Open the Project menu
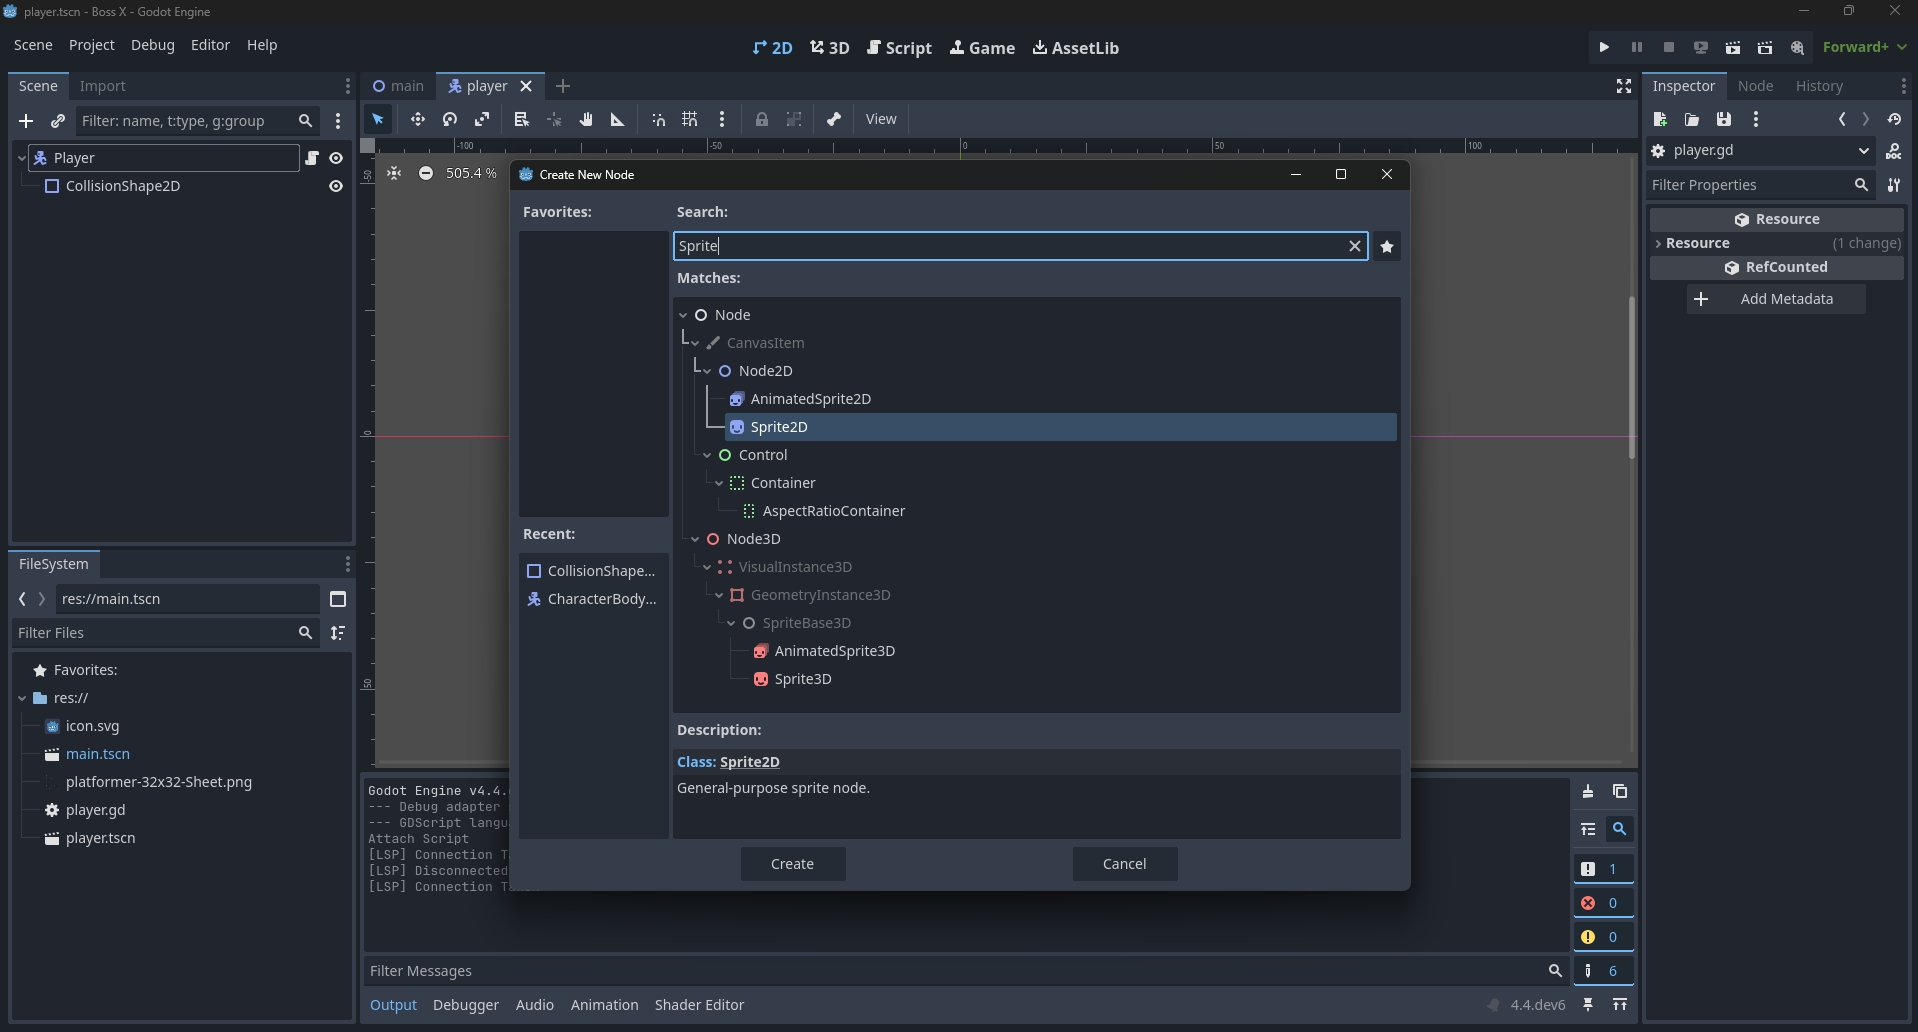Screen dimensions: 1918x1032 point(92,45)
